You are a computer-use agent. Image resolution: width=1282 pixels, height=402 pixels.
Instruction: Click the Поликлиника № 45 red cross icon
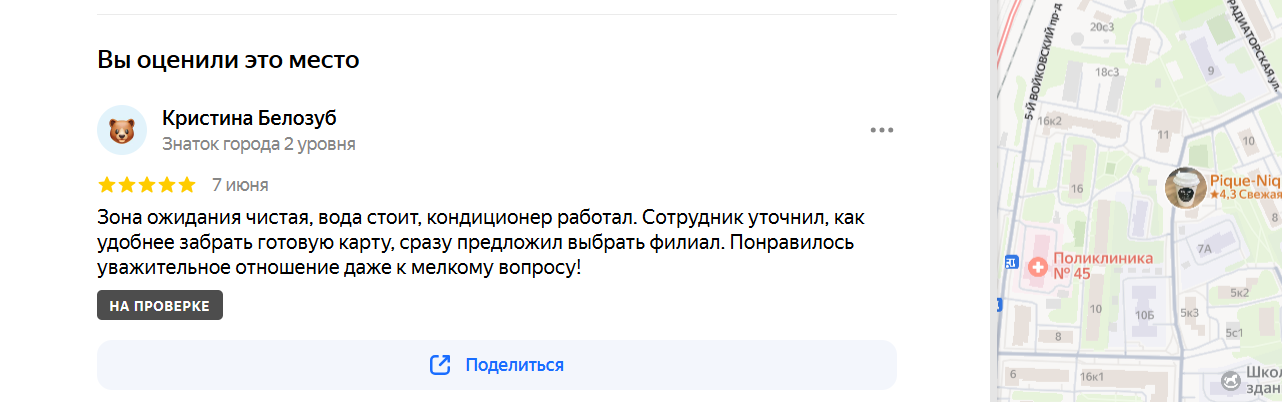tap(1037, 267)
